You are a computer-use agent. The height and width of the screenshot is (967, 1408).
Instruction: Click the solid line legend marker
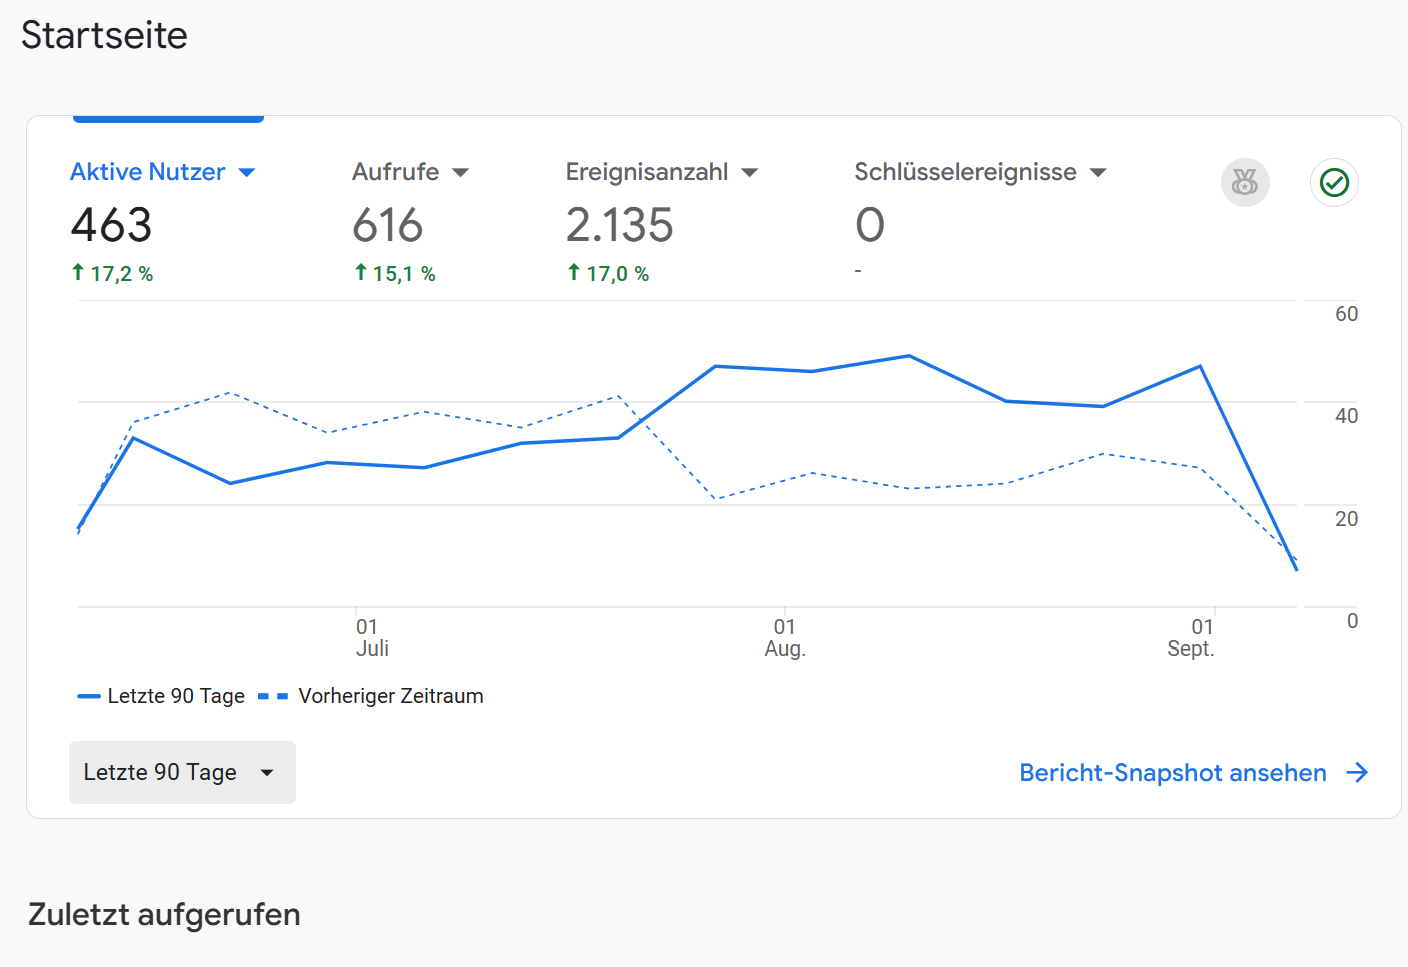click(x=89, y=696)
